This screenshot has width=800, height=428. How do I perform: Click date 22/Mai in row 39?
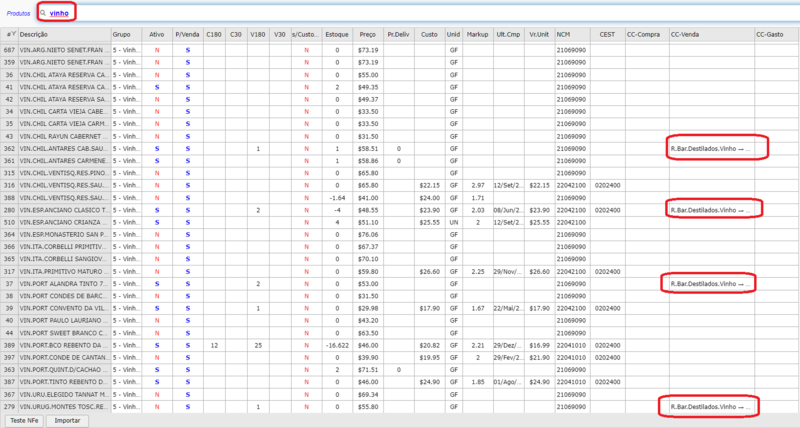point(508,308)
